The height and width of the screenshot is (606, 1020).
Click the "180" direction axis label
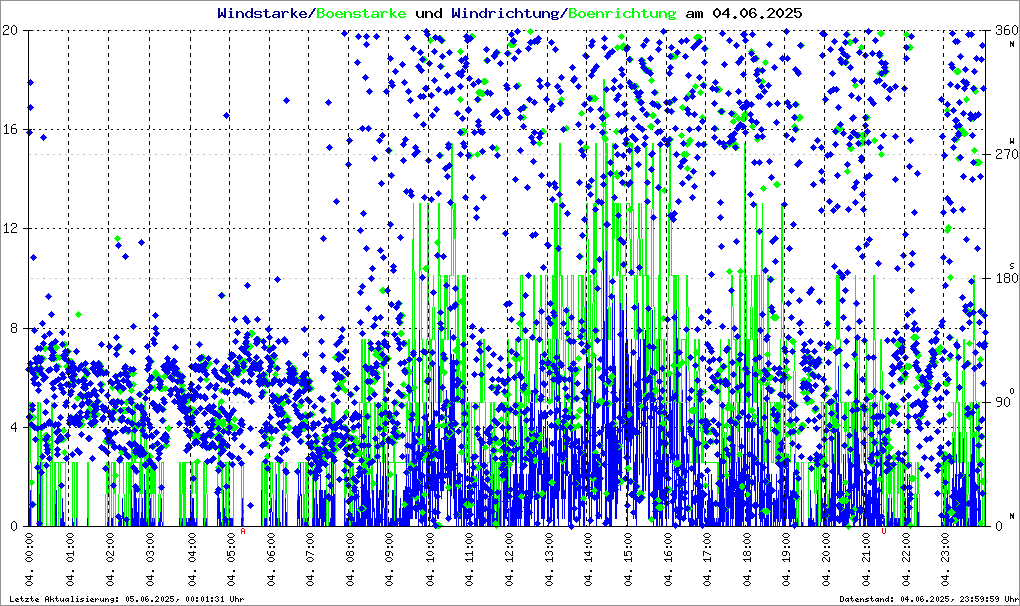point(1007,278)
